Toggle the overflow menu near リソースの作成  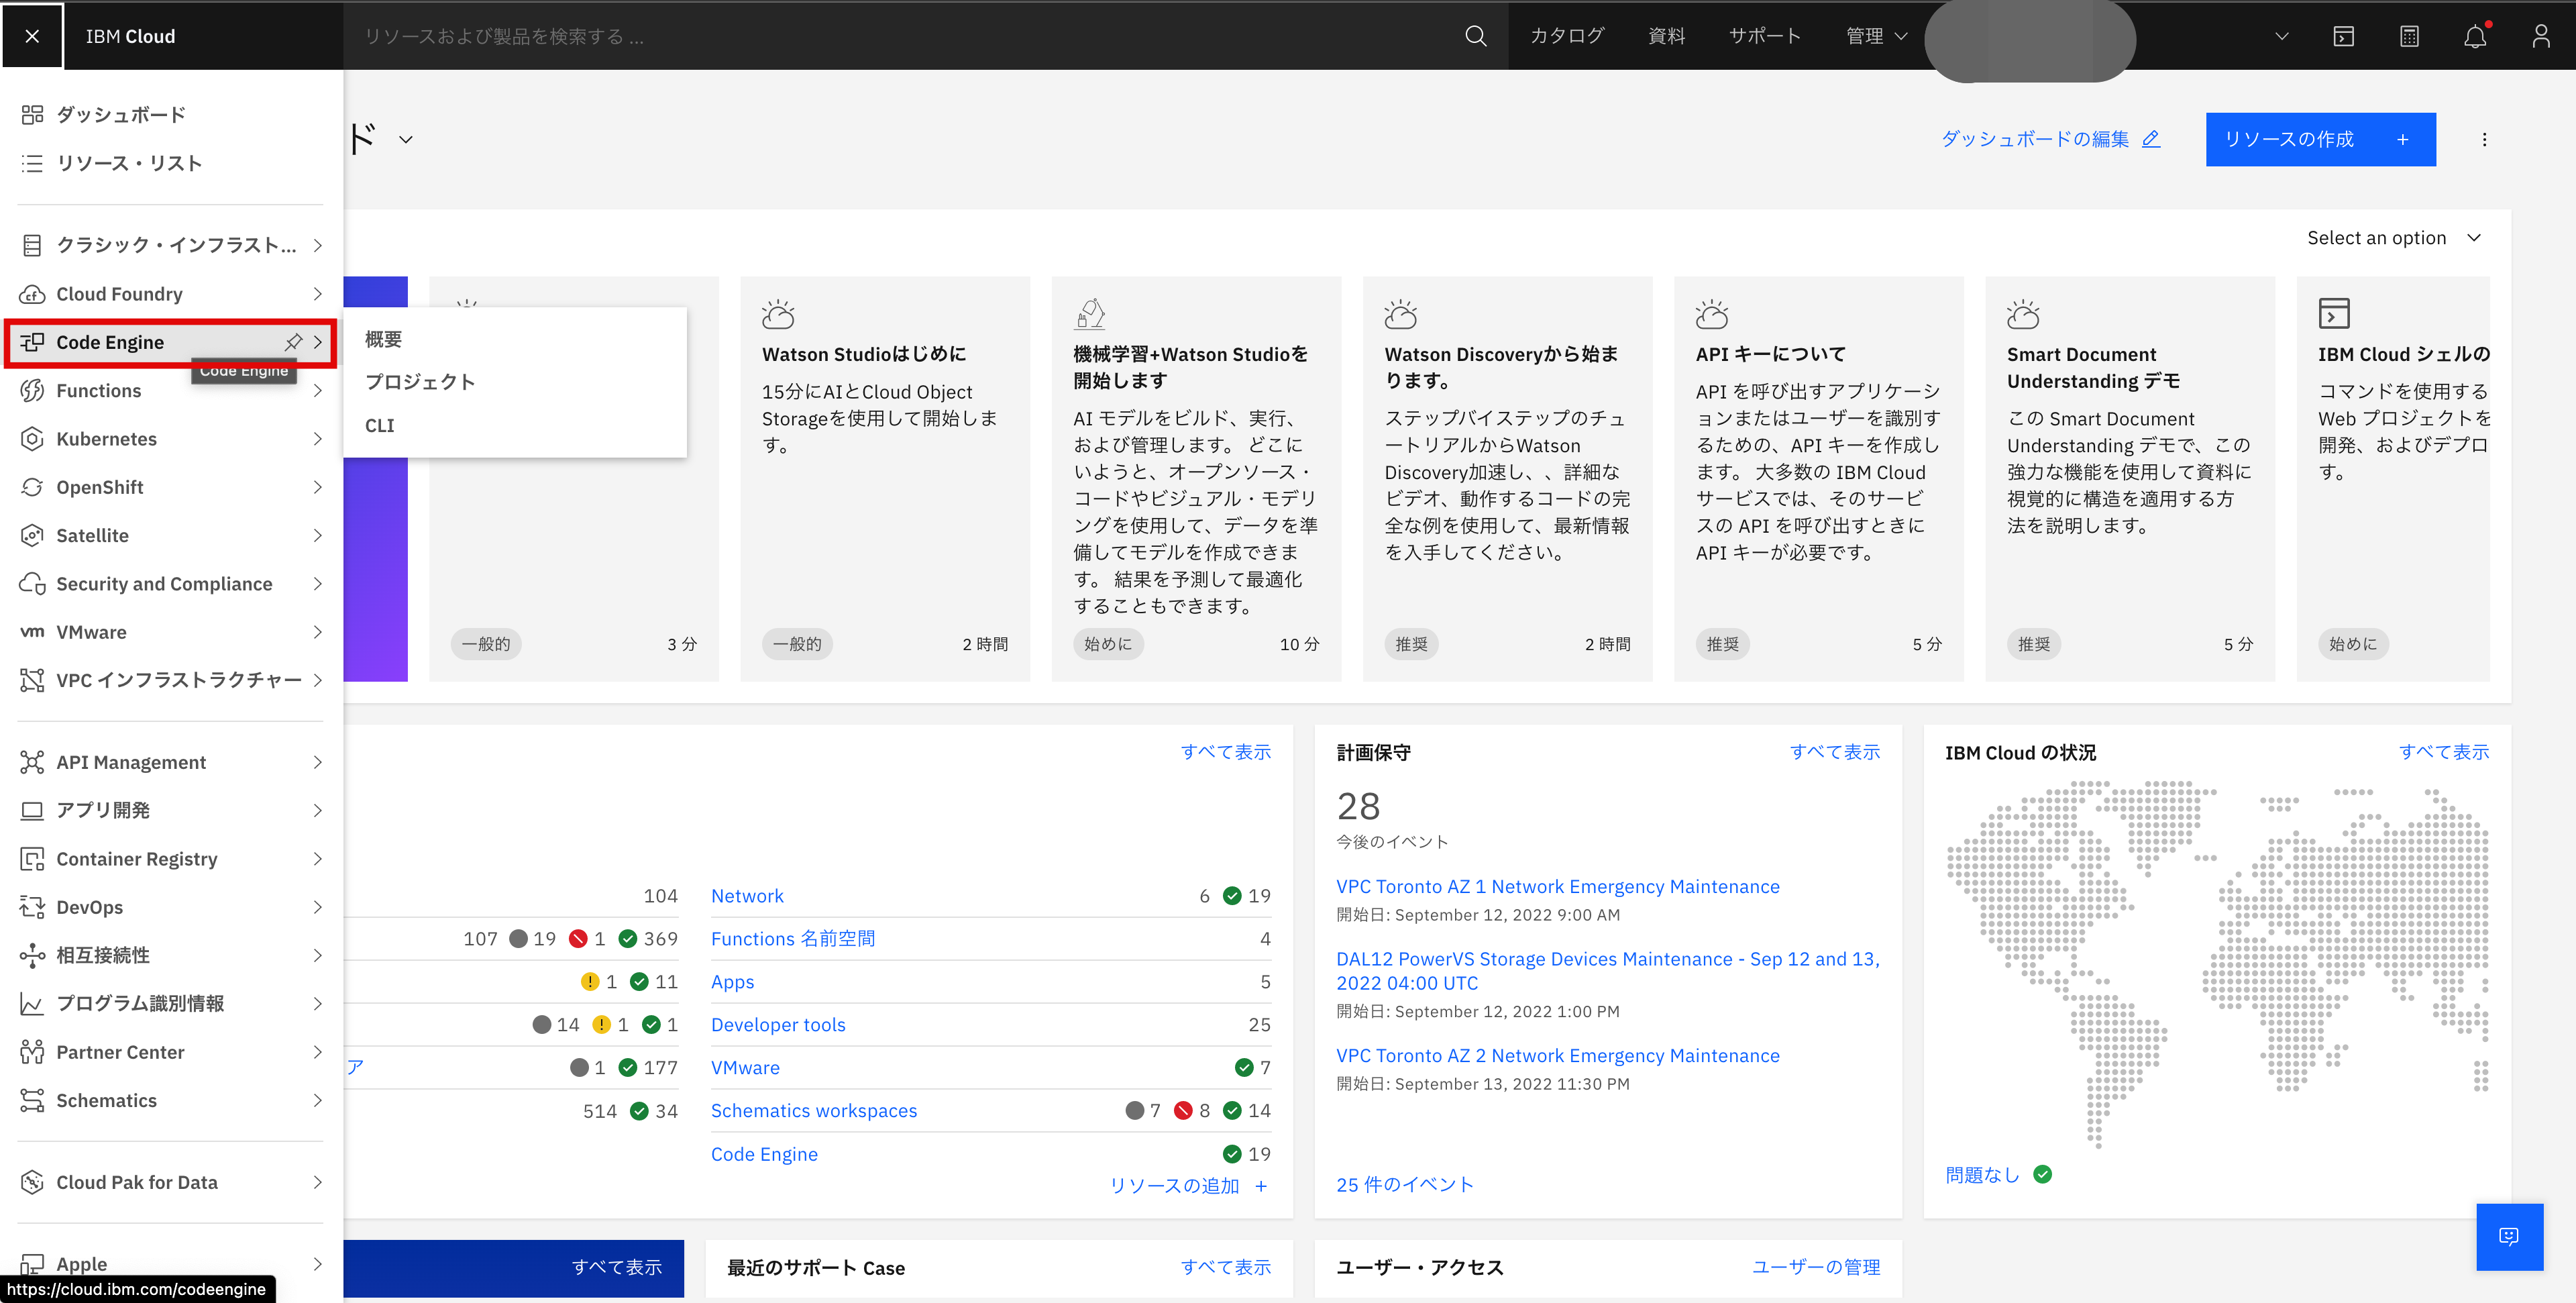[2484, 139]
